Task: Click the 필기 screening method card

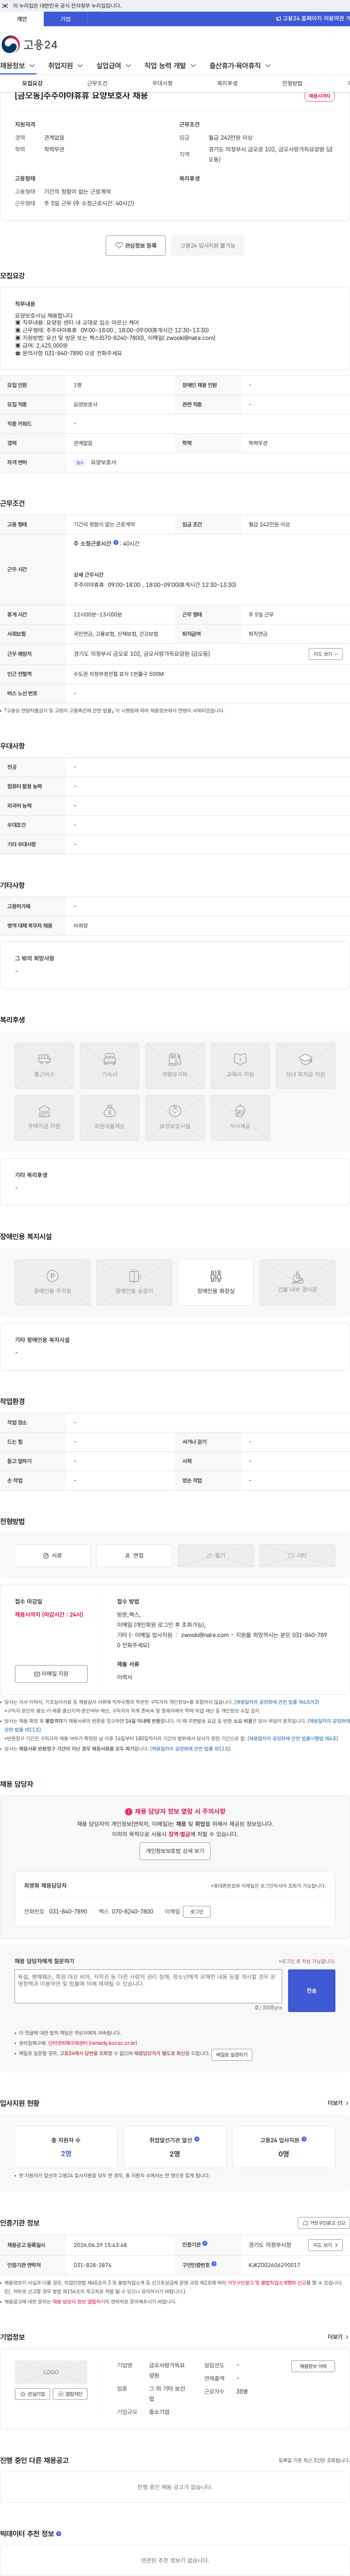Action: click(x=216, y=1555)
